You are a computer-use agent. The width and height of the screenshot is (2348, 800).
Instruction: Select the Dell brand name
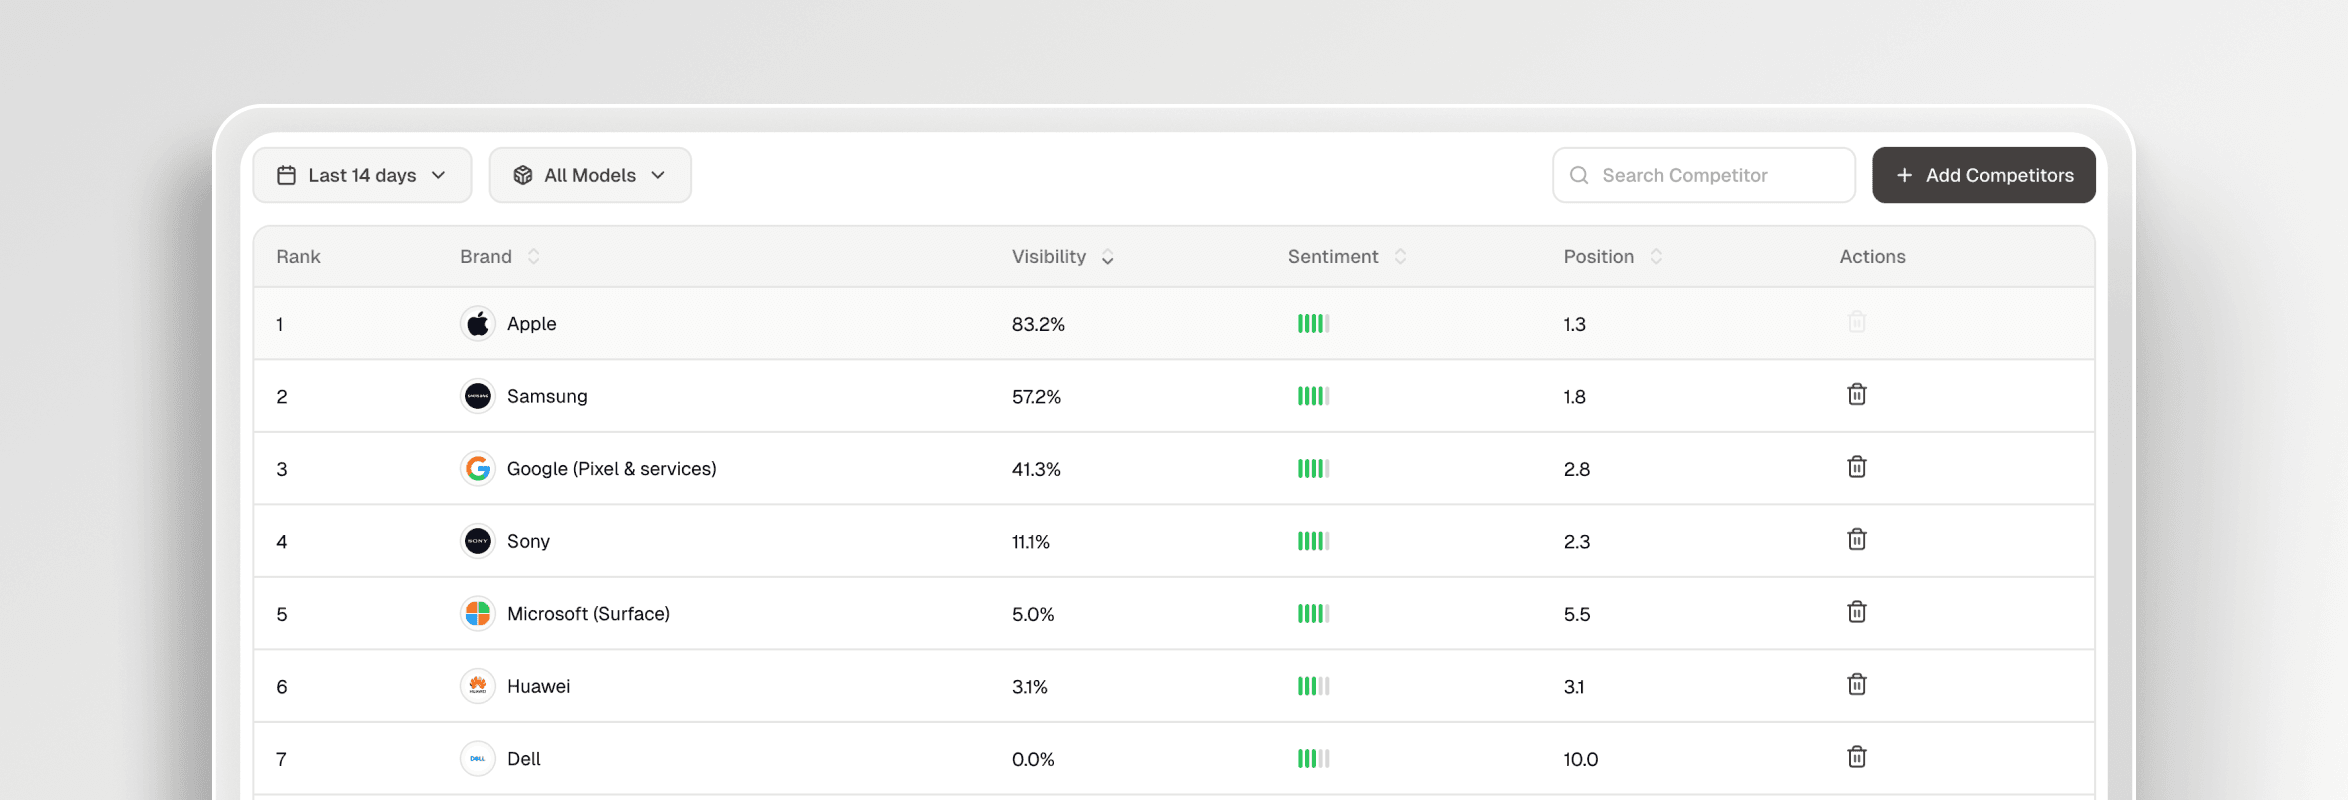point(523,759)
